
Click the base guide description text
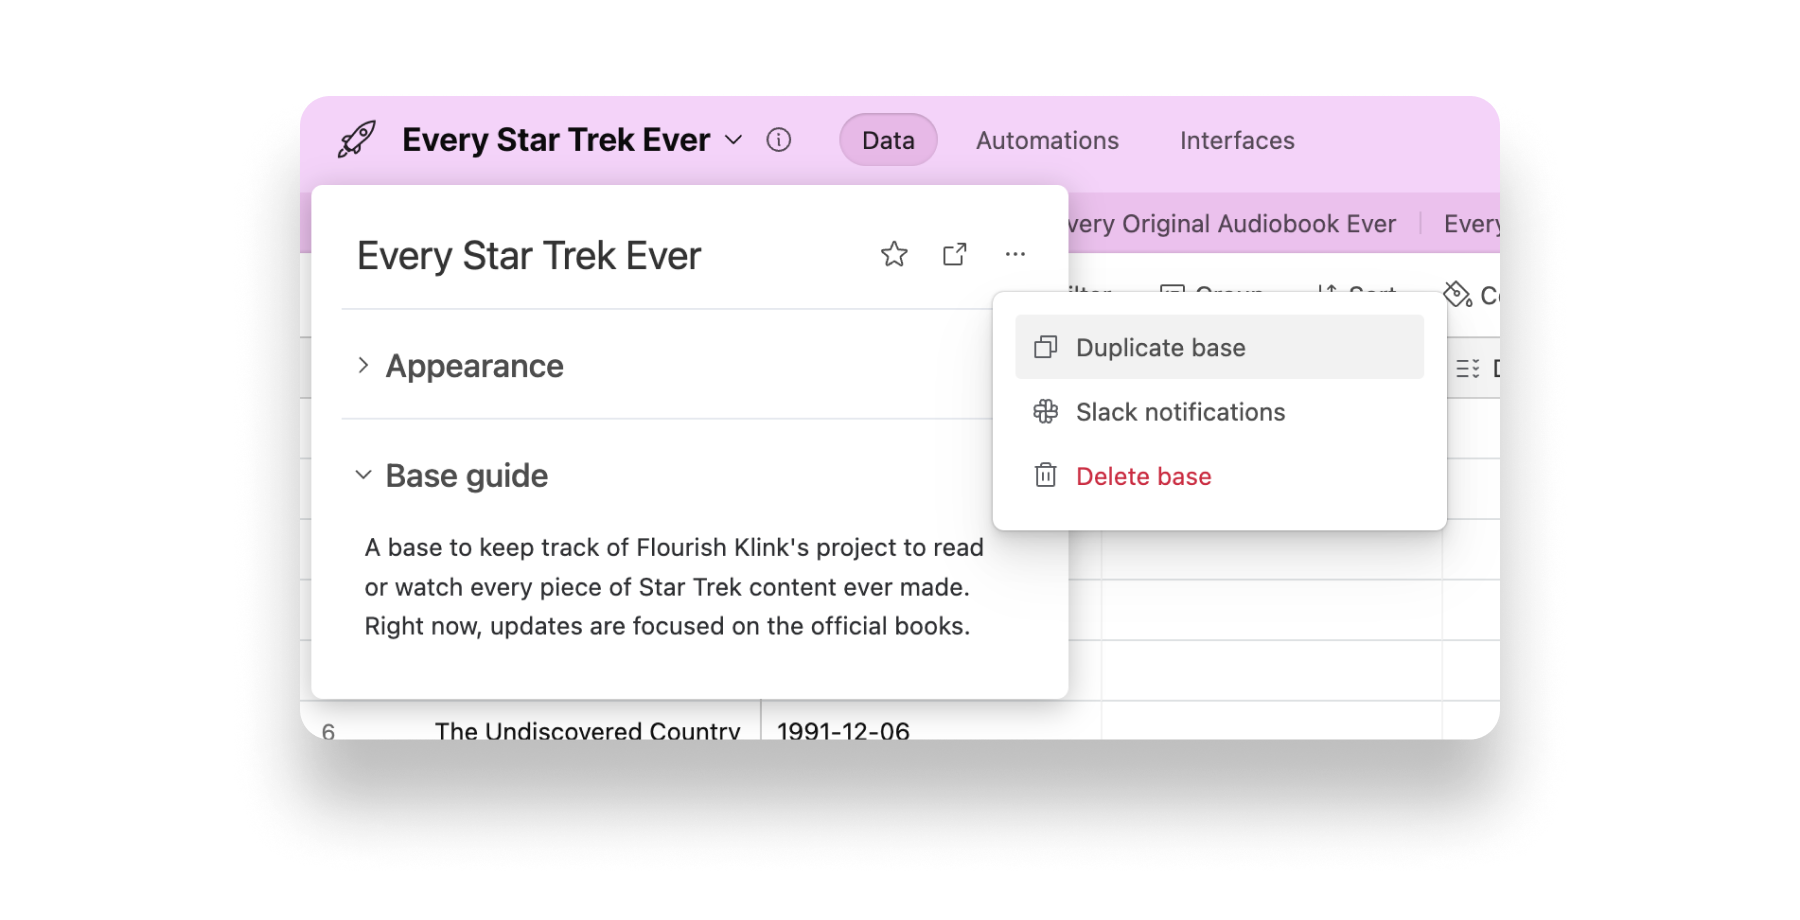[674, 587]
